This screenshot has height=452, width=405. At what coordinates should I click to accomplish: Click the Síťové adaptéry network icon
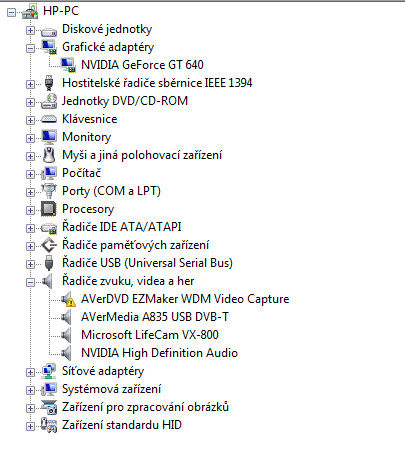pyautogui.click(x=49, y=371)
